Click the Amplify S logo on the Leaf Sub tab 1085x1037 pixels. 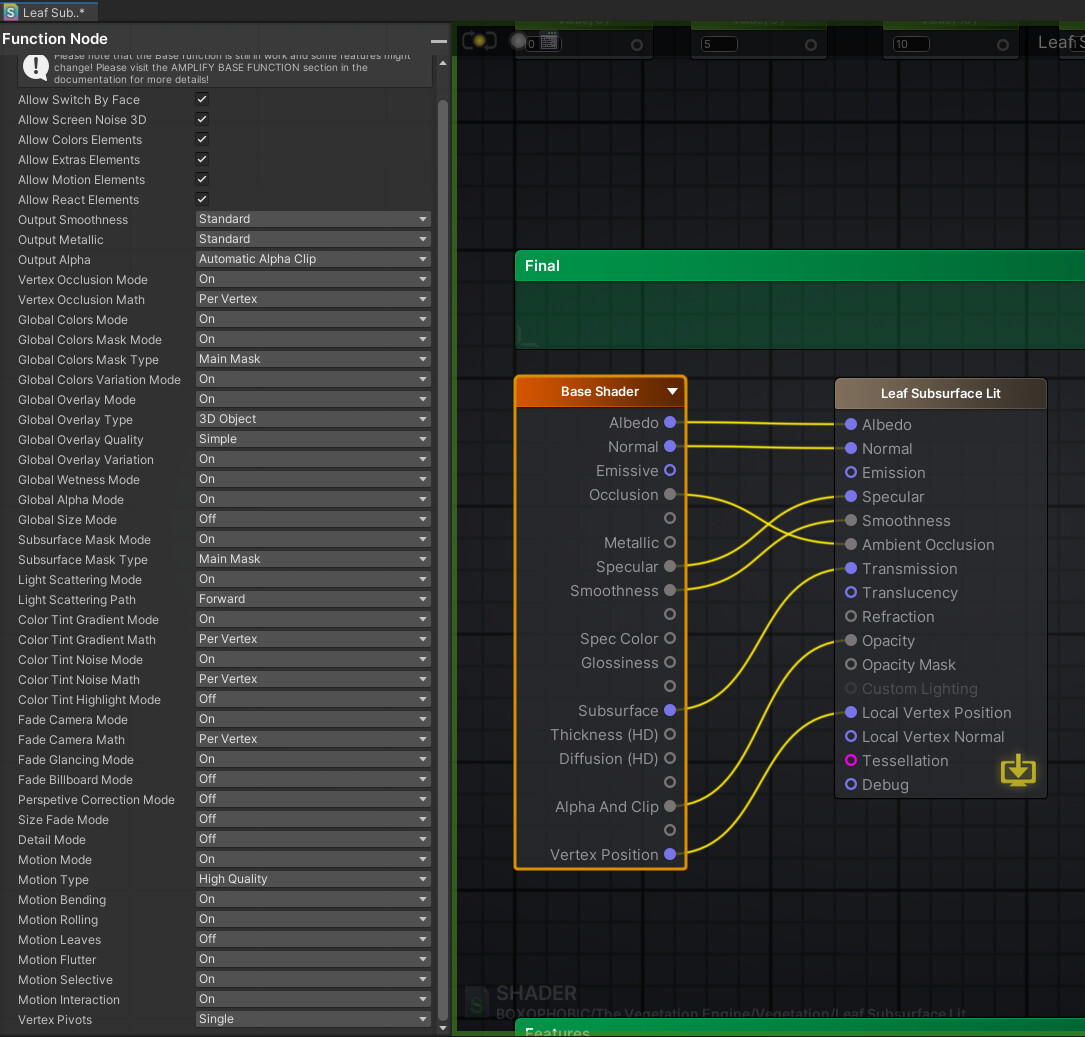pyautogui.click(x=11, y=11)
